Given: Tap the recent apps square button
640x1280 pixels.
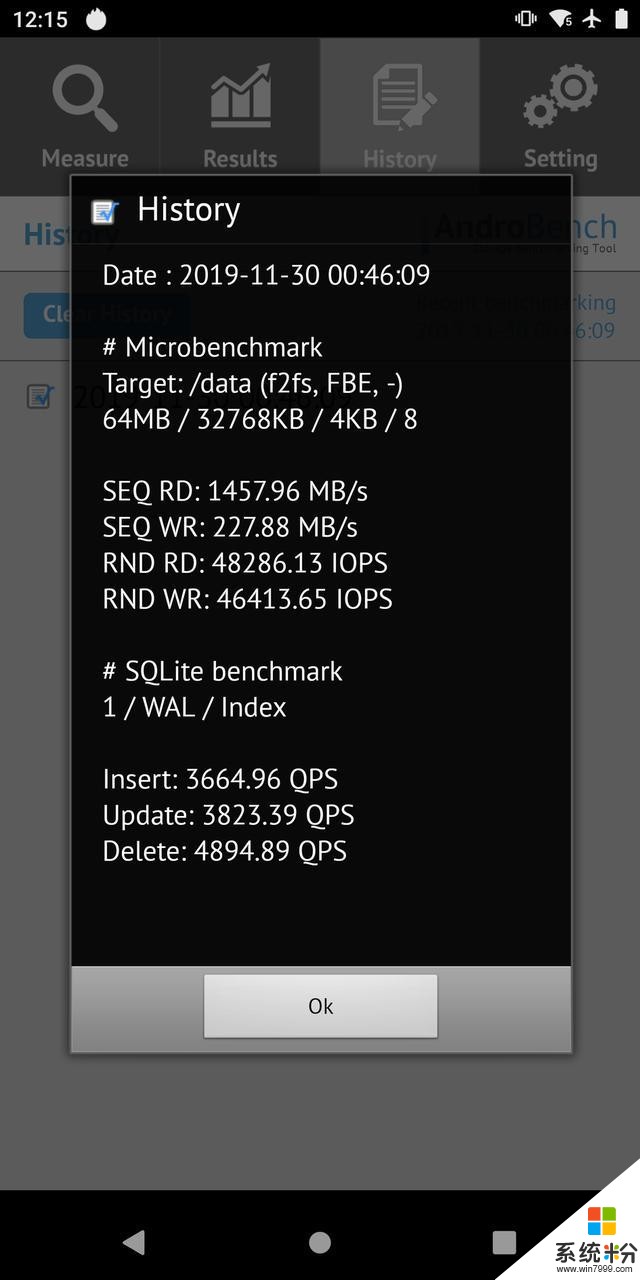Looking at the screenshot, I should [x=505, y=1242].
